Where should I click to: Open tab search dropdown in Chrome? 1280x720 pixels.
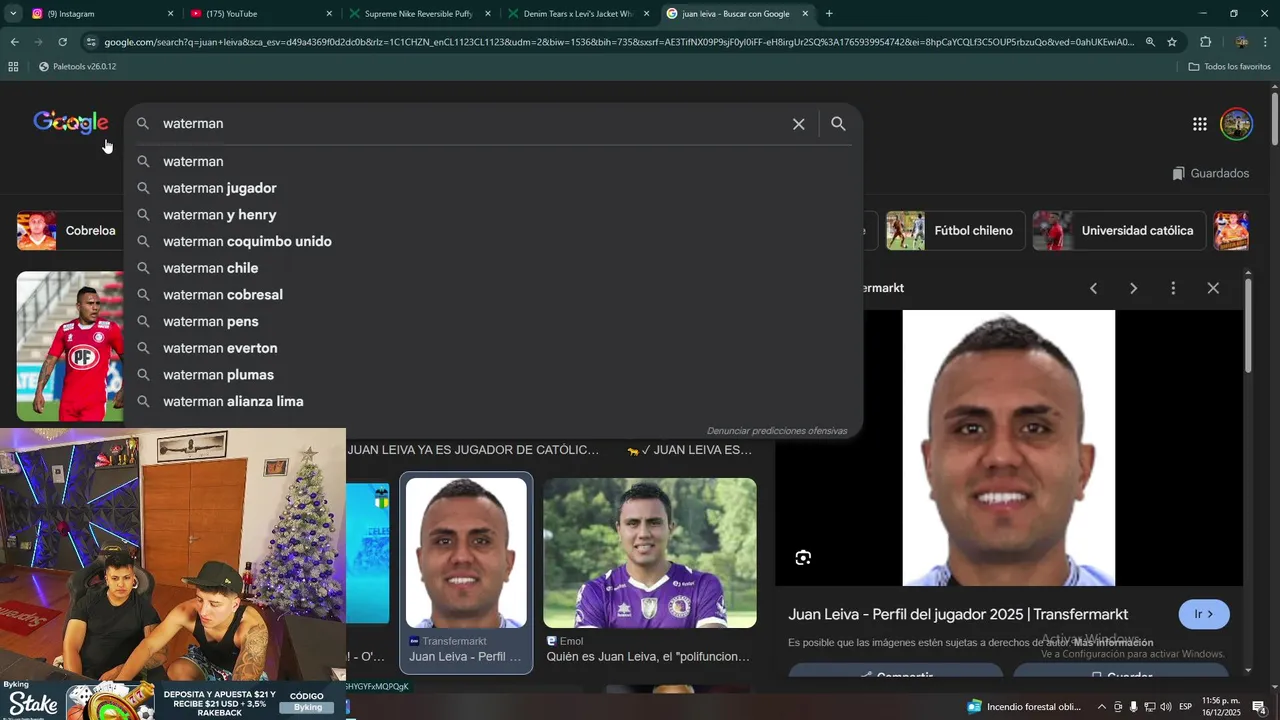pos(13,14)
